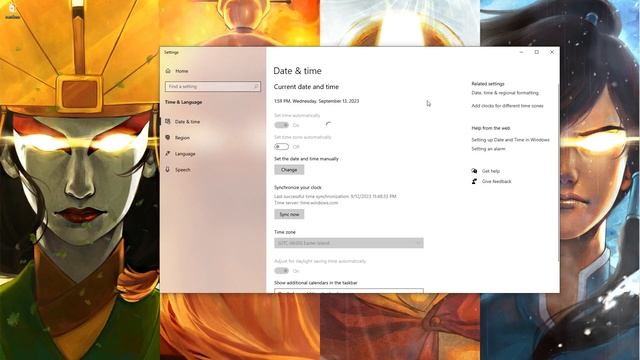Click the Help from the web heading

click(491, 128)
